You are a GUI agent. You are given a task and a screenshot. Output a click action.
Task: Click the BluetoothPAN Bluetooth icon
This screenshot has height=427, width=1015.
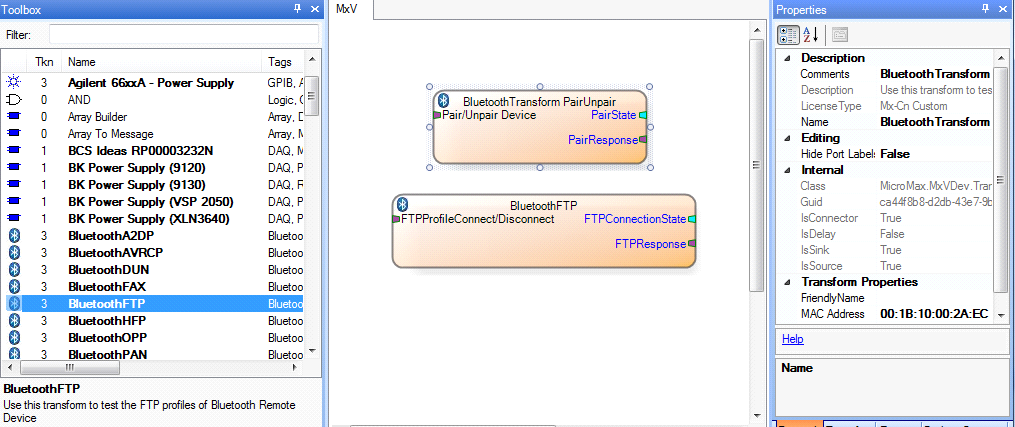(x=14, y=353)
